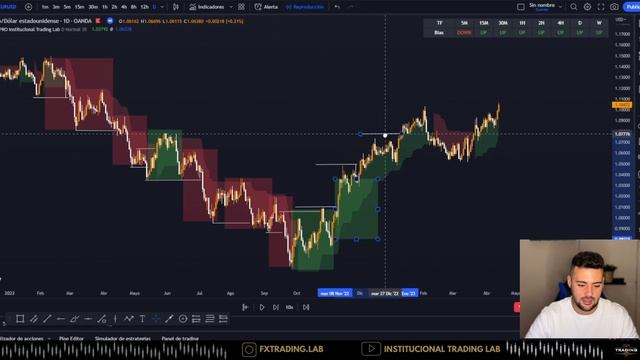640x360 pixels.
Task: Expand the timeframe dropdown arrow
Action: click(x=162, y=7)
